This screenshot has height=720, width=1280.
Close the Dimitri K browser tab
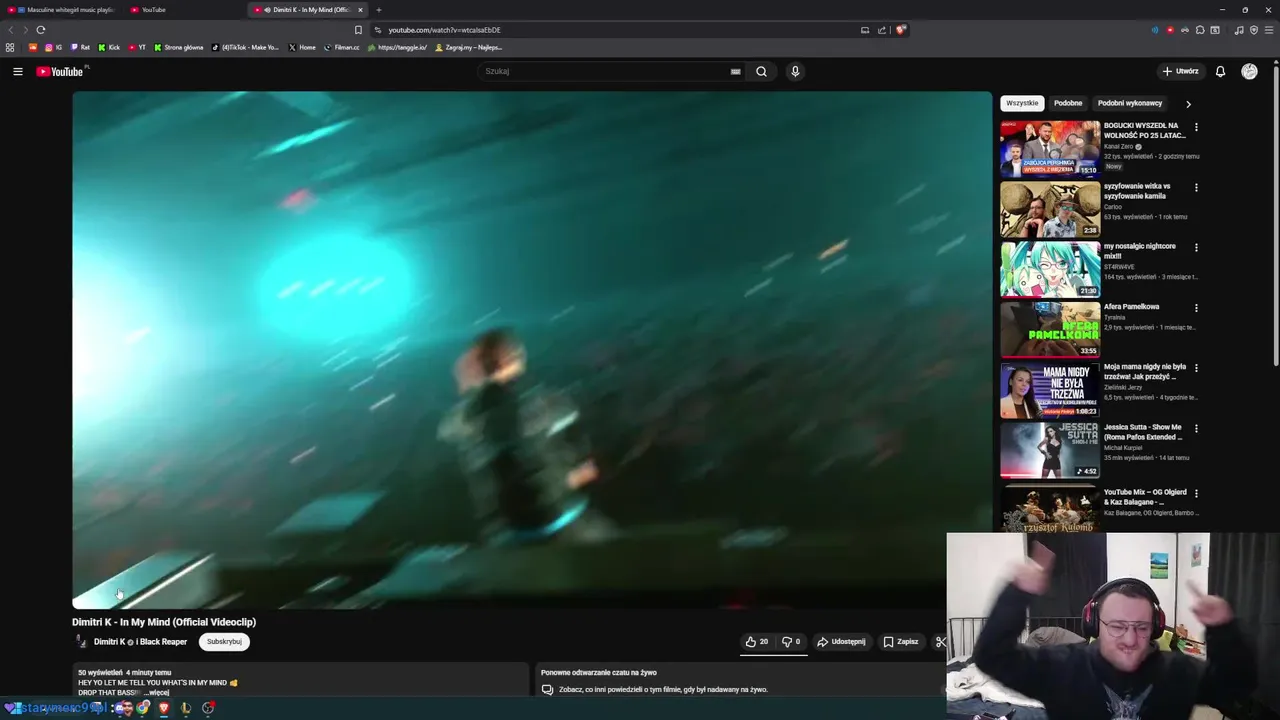(360, 10)
